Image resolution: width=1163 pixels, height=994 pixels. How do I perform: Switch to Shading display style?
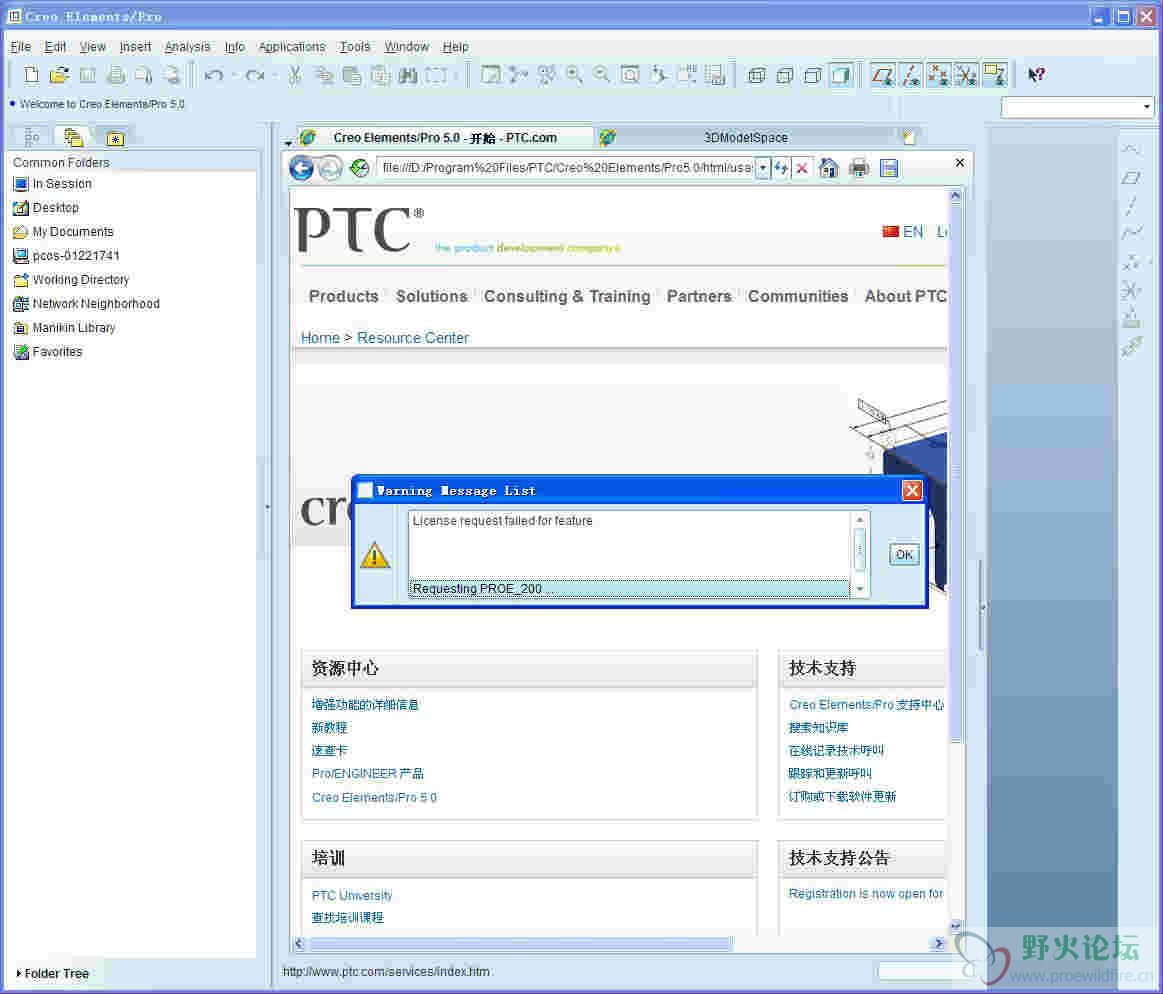click(x=840, y=75)
